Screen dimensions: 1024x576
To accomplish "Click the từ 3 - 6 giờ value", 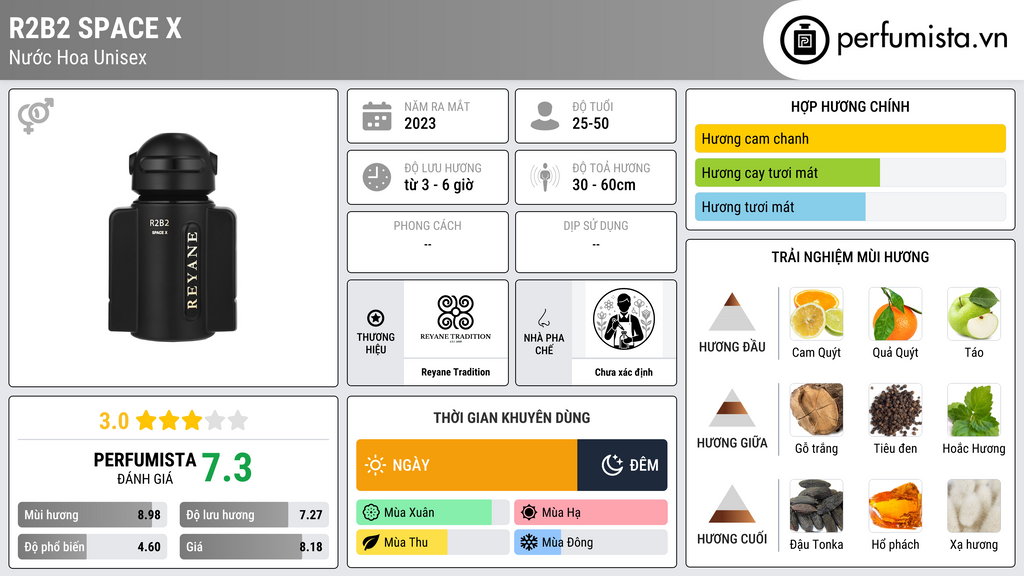I will click(x=439, y=185).
